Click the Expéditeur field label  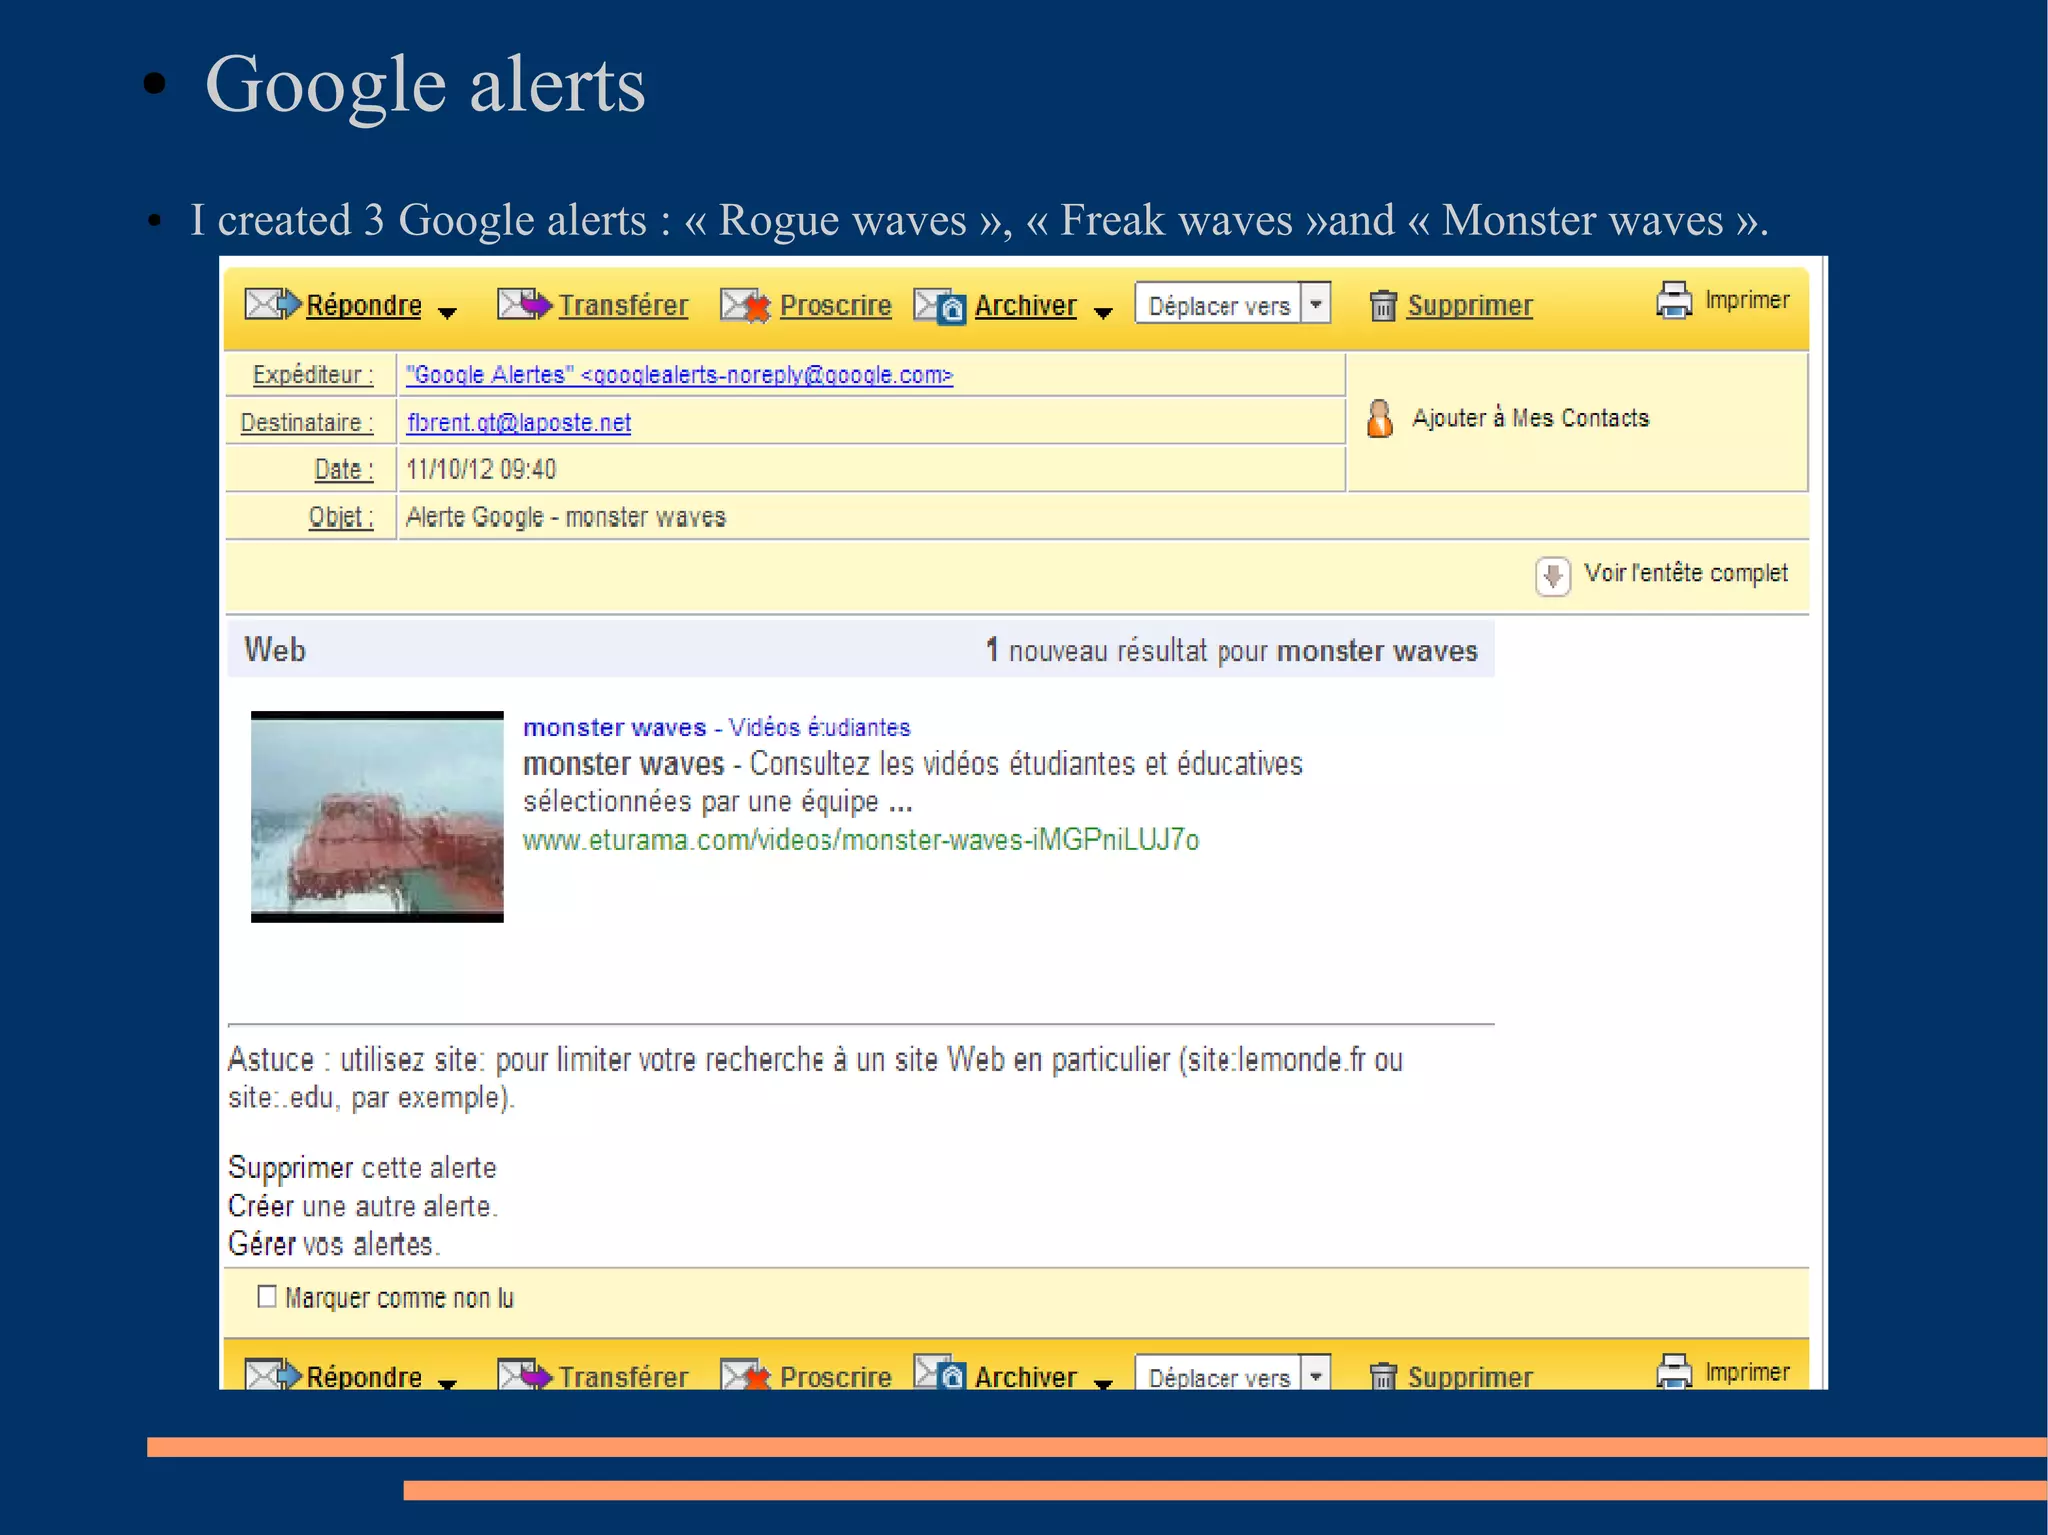pyautogui.click(x=313, y=375)
